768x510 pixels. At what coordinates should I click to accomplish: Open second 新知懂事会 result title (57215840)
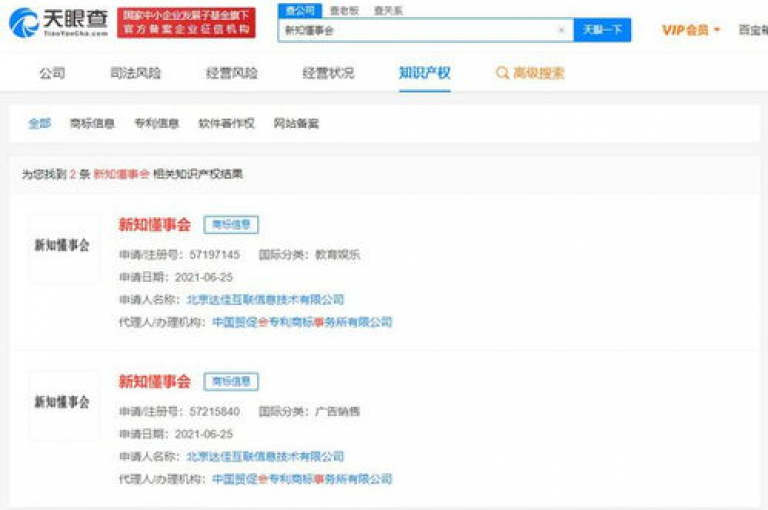tap(155, 381)
